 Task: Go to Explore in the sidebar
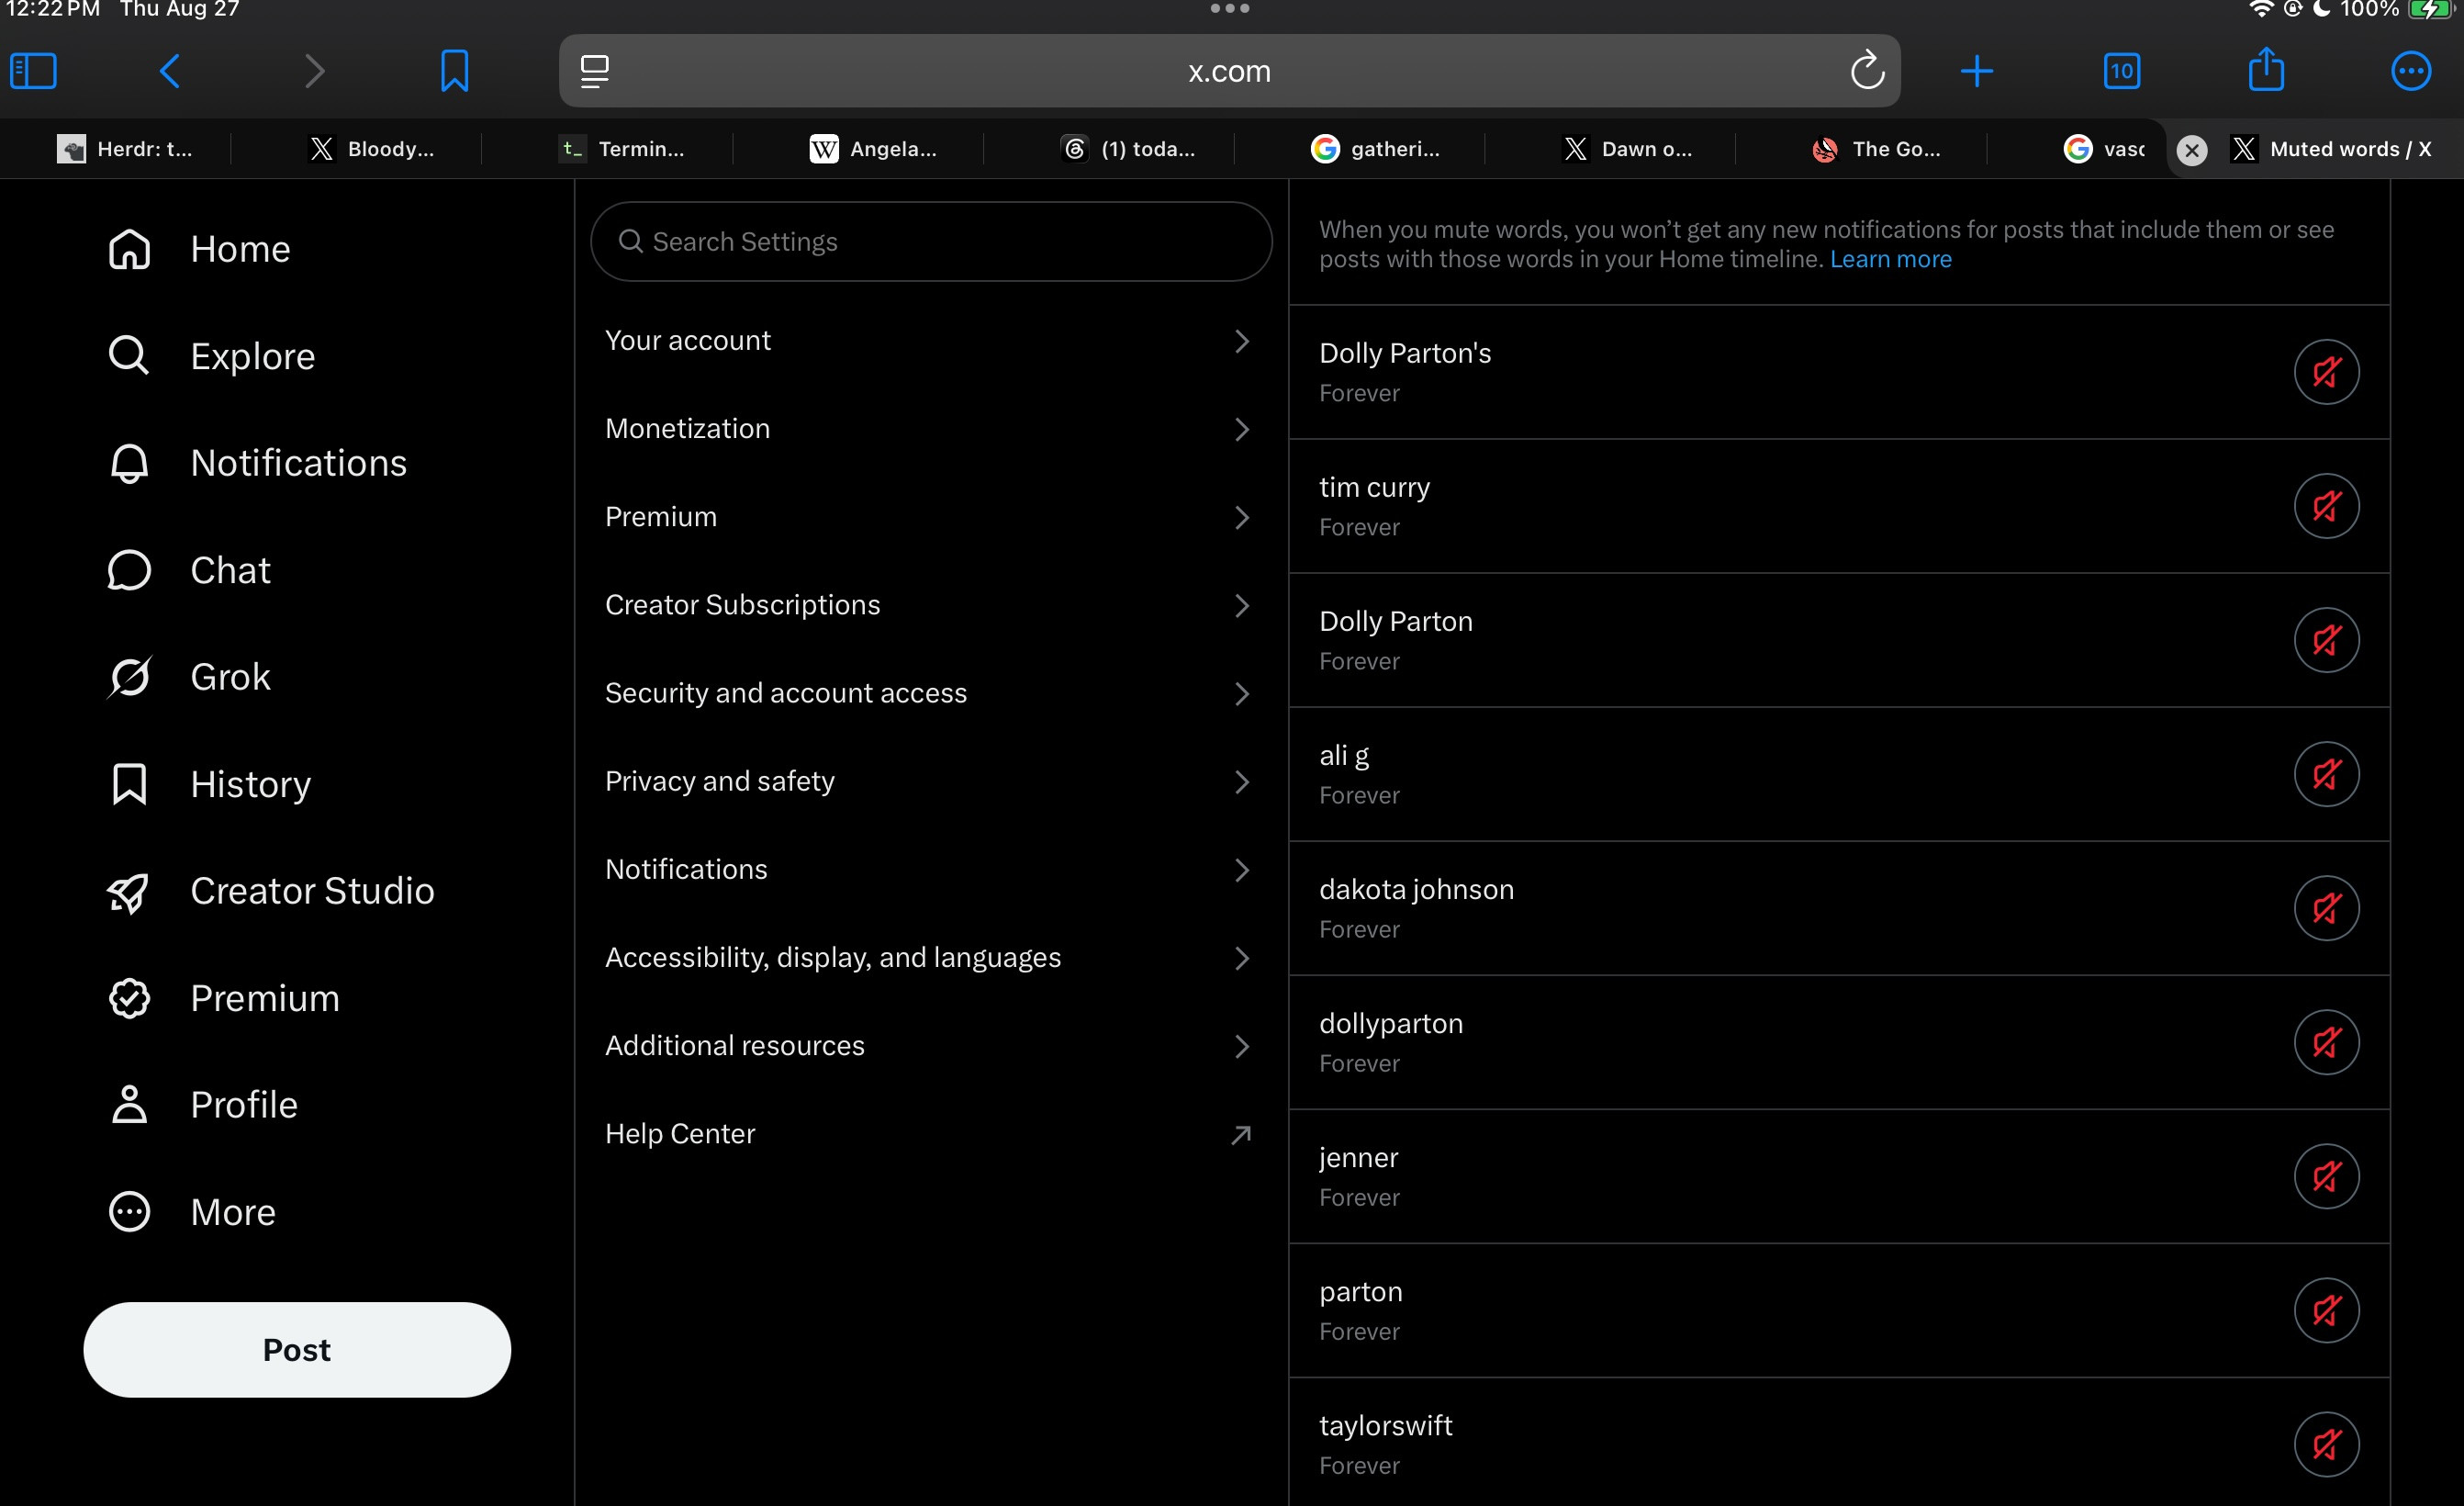pos(253,356)
